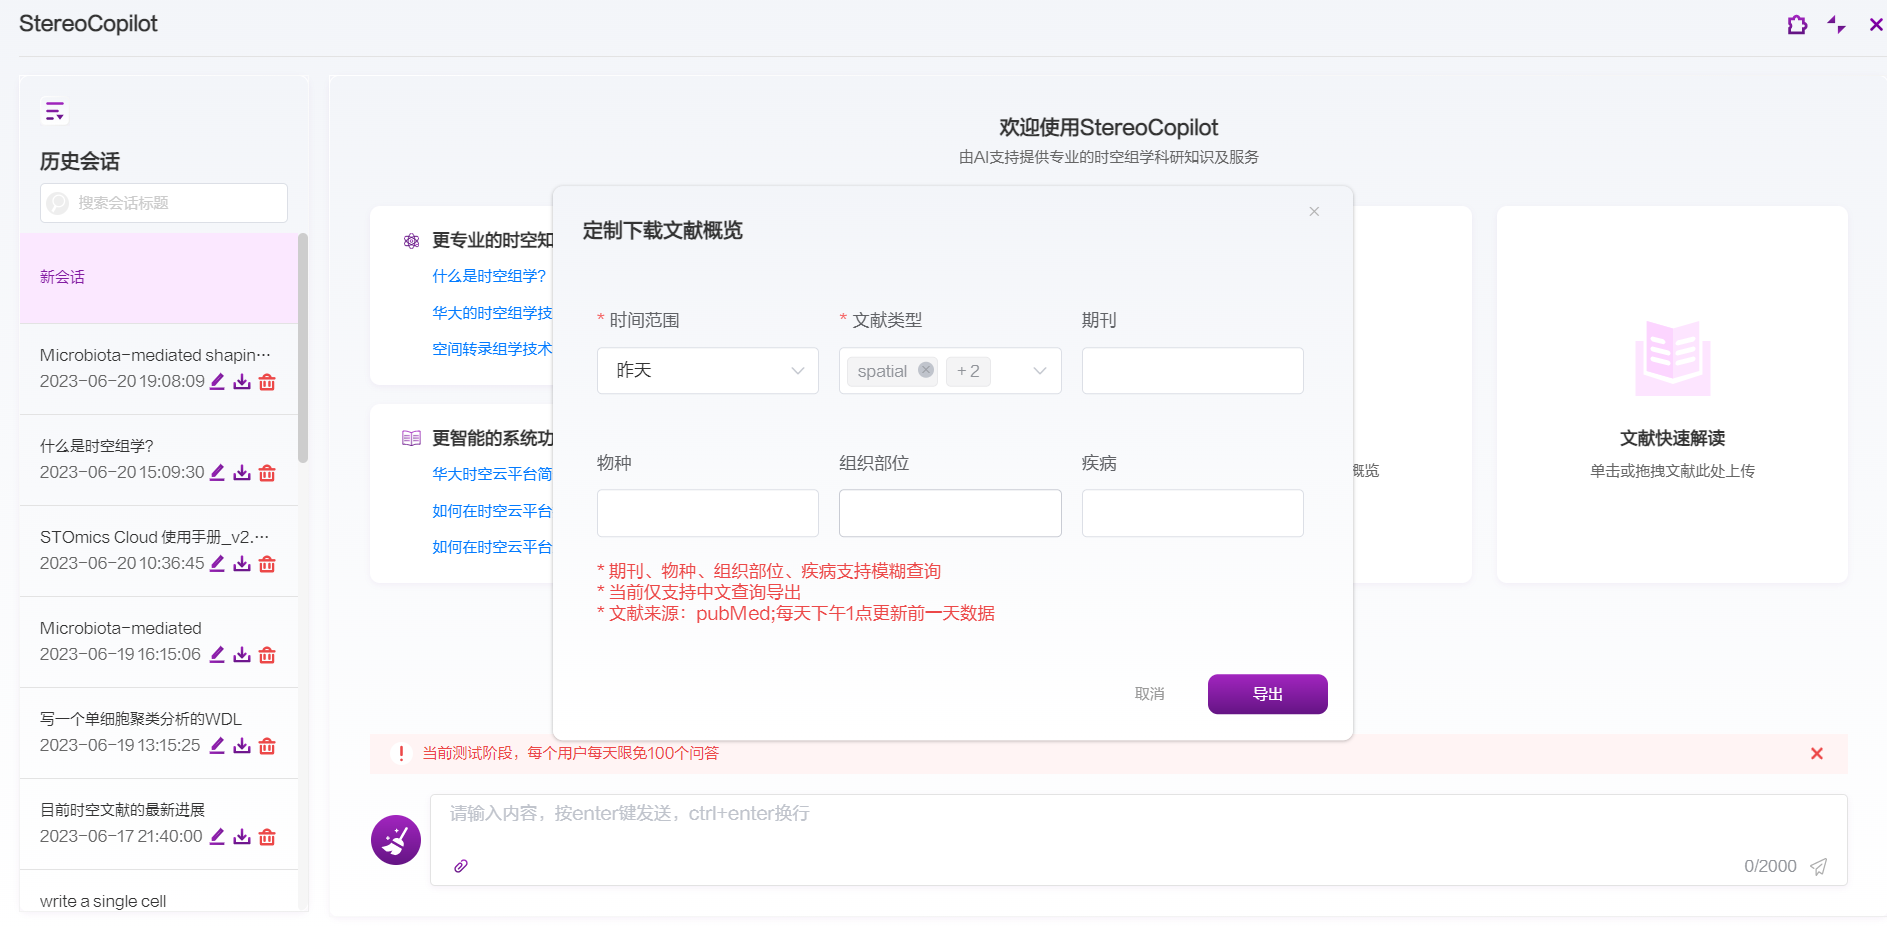This screenshot has height=926, width=1887.
Task: Delete the Microbiota-mediated shapin… conversation
Action: pyautogui.click(x=267, y=382)
